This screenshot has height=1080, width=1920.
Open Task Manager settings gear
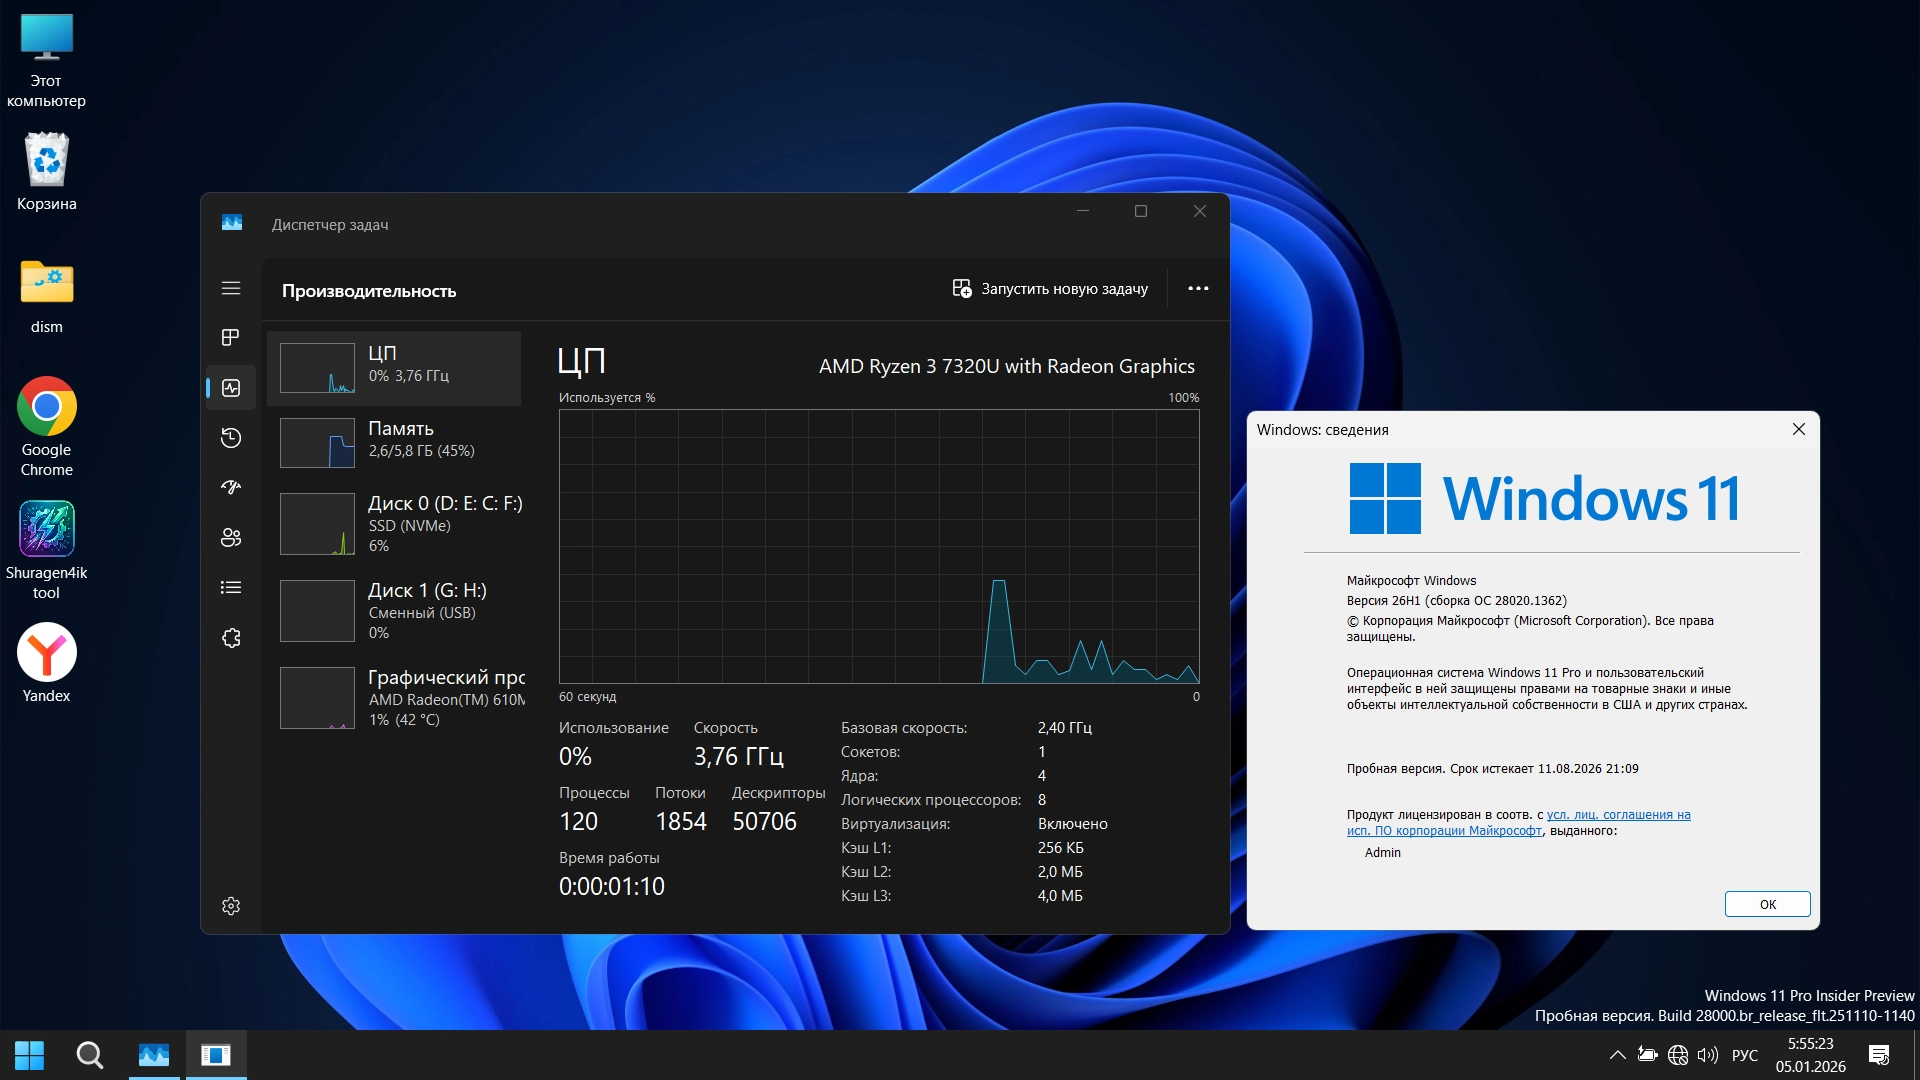tap(231, 906)
